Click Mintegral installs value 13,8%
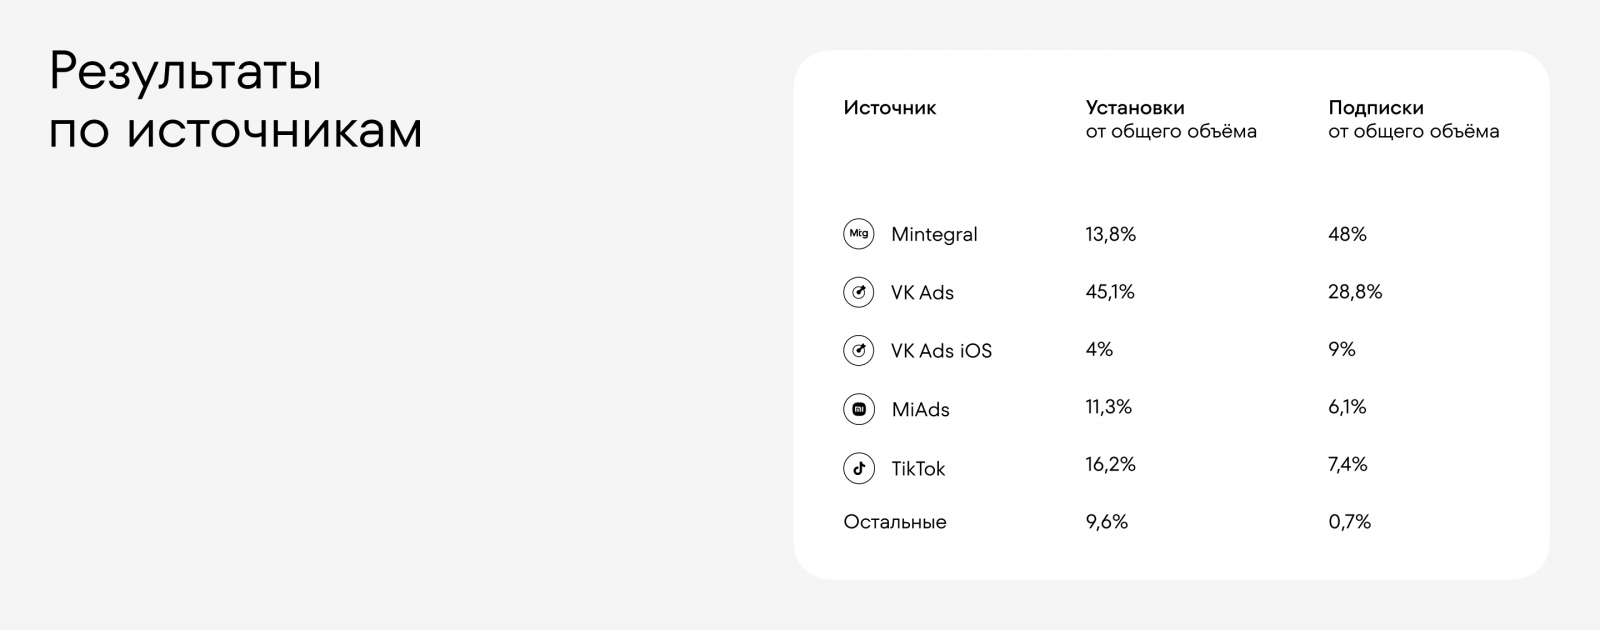Screen dimensions: 1600x630 (1110, 235)
